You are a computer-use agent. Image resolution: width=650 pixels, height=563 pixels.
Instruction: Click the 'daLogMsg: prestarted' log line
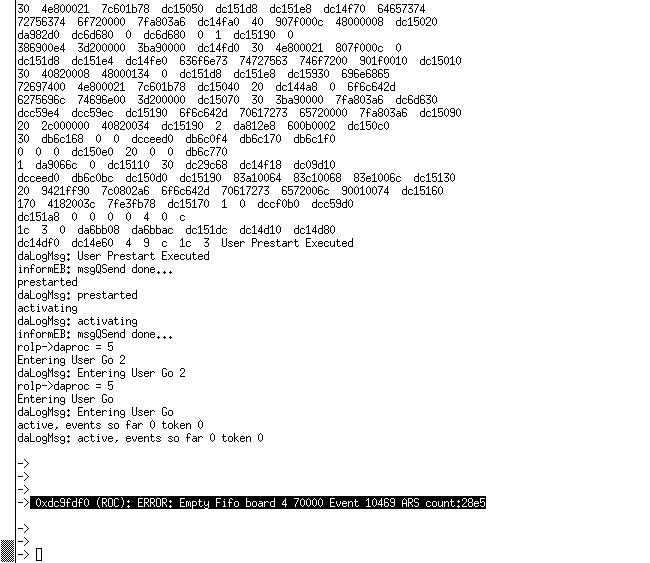tap(77, 295)
